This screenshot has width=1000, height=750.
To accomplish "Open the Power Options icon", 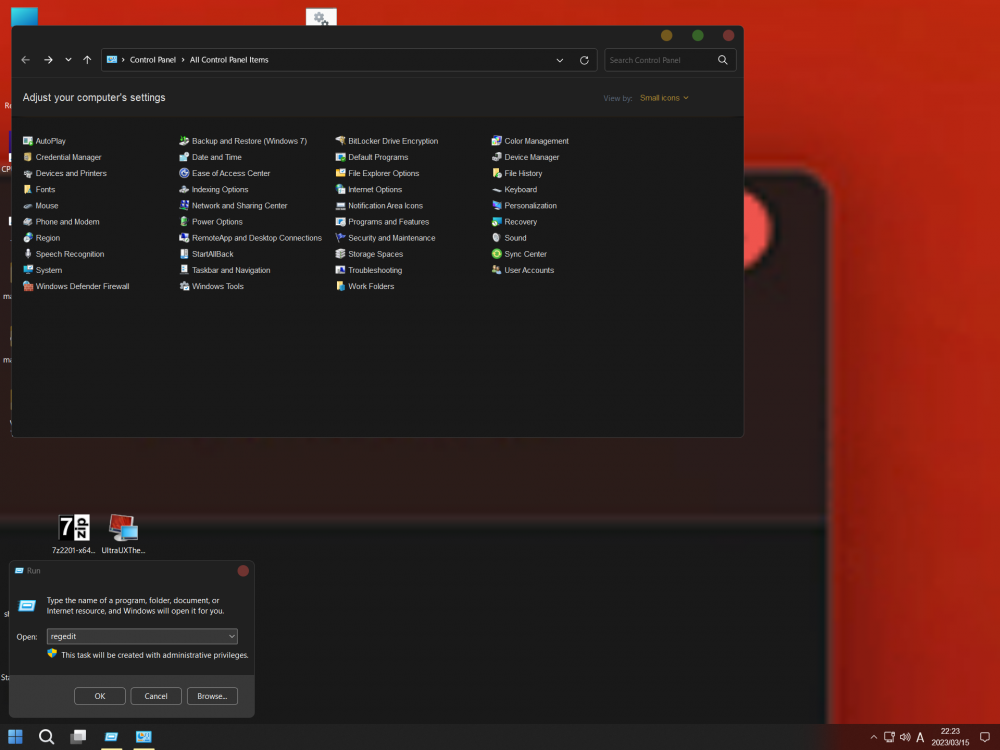I will click(184, 222).
